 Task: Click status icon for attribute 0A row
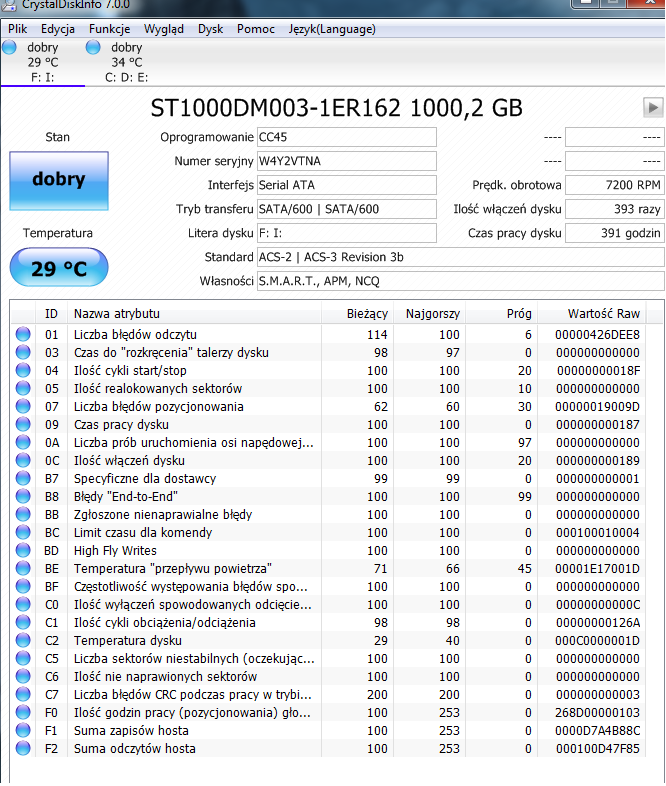(23, 443)
